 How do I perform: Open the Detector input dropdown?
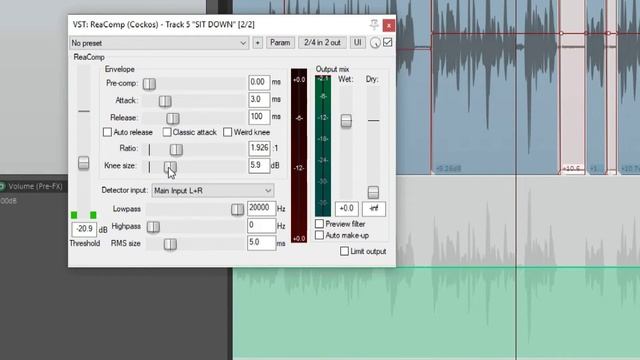coord(213,191)
